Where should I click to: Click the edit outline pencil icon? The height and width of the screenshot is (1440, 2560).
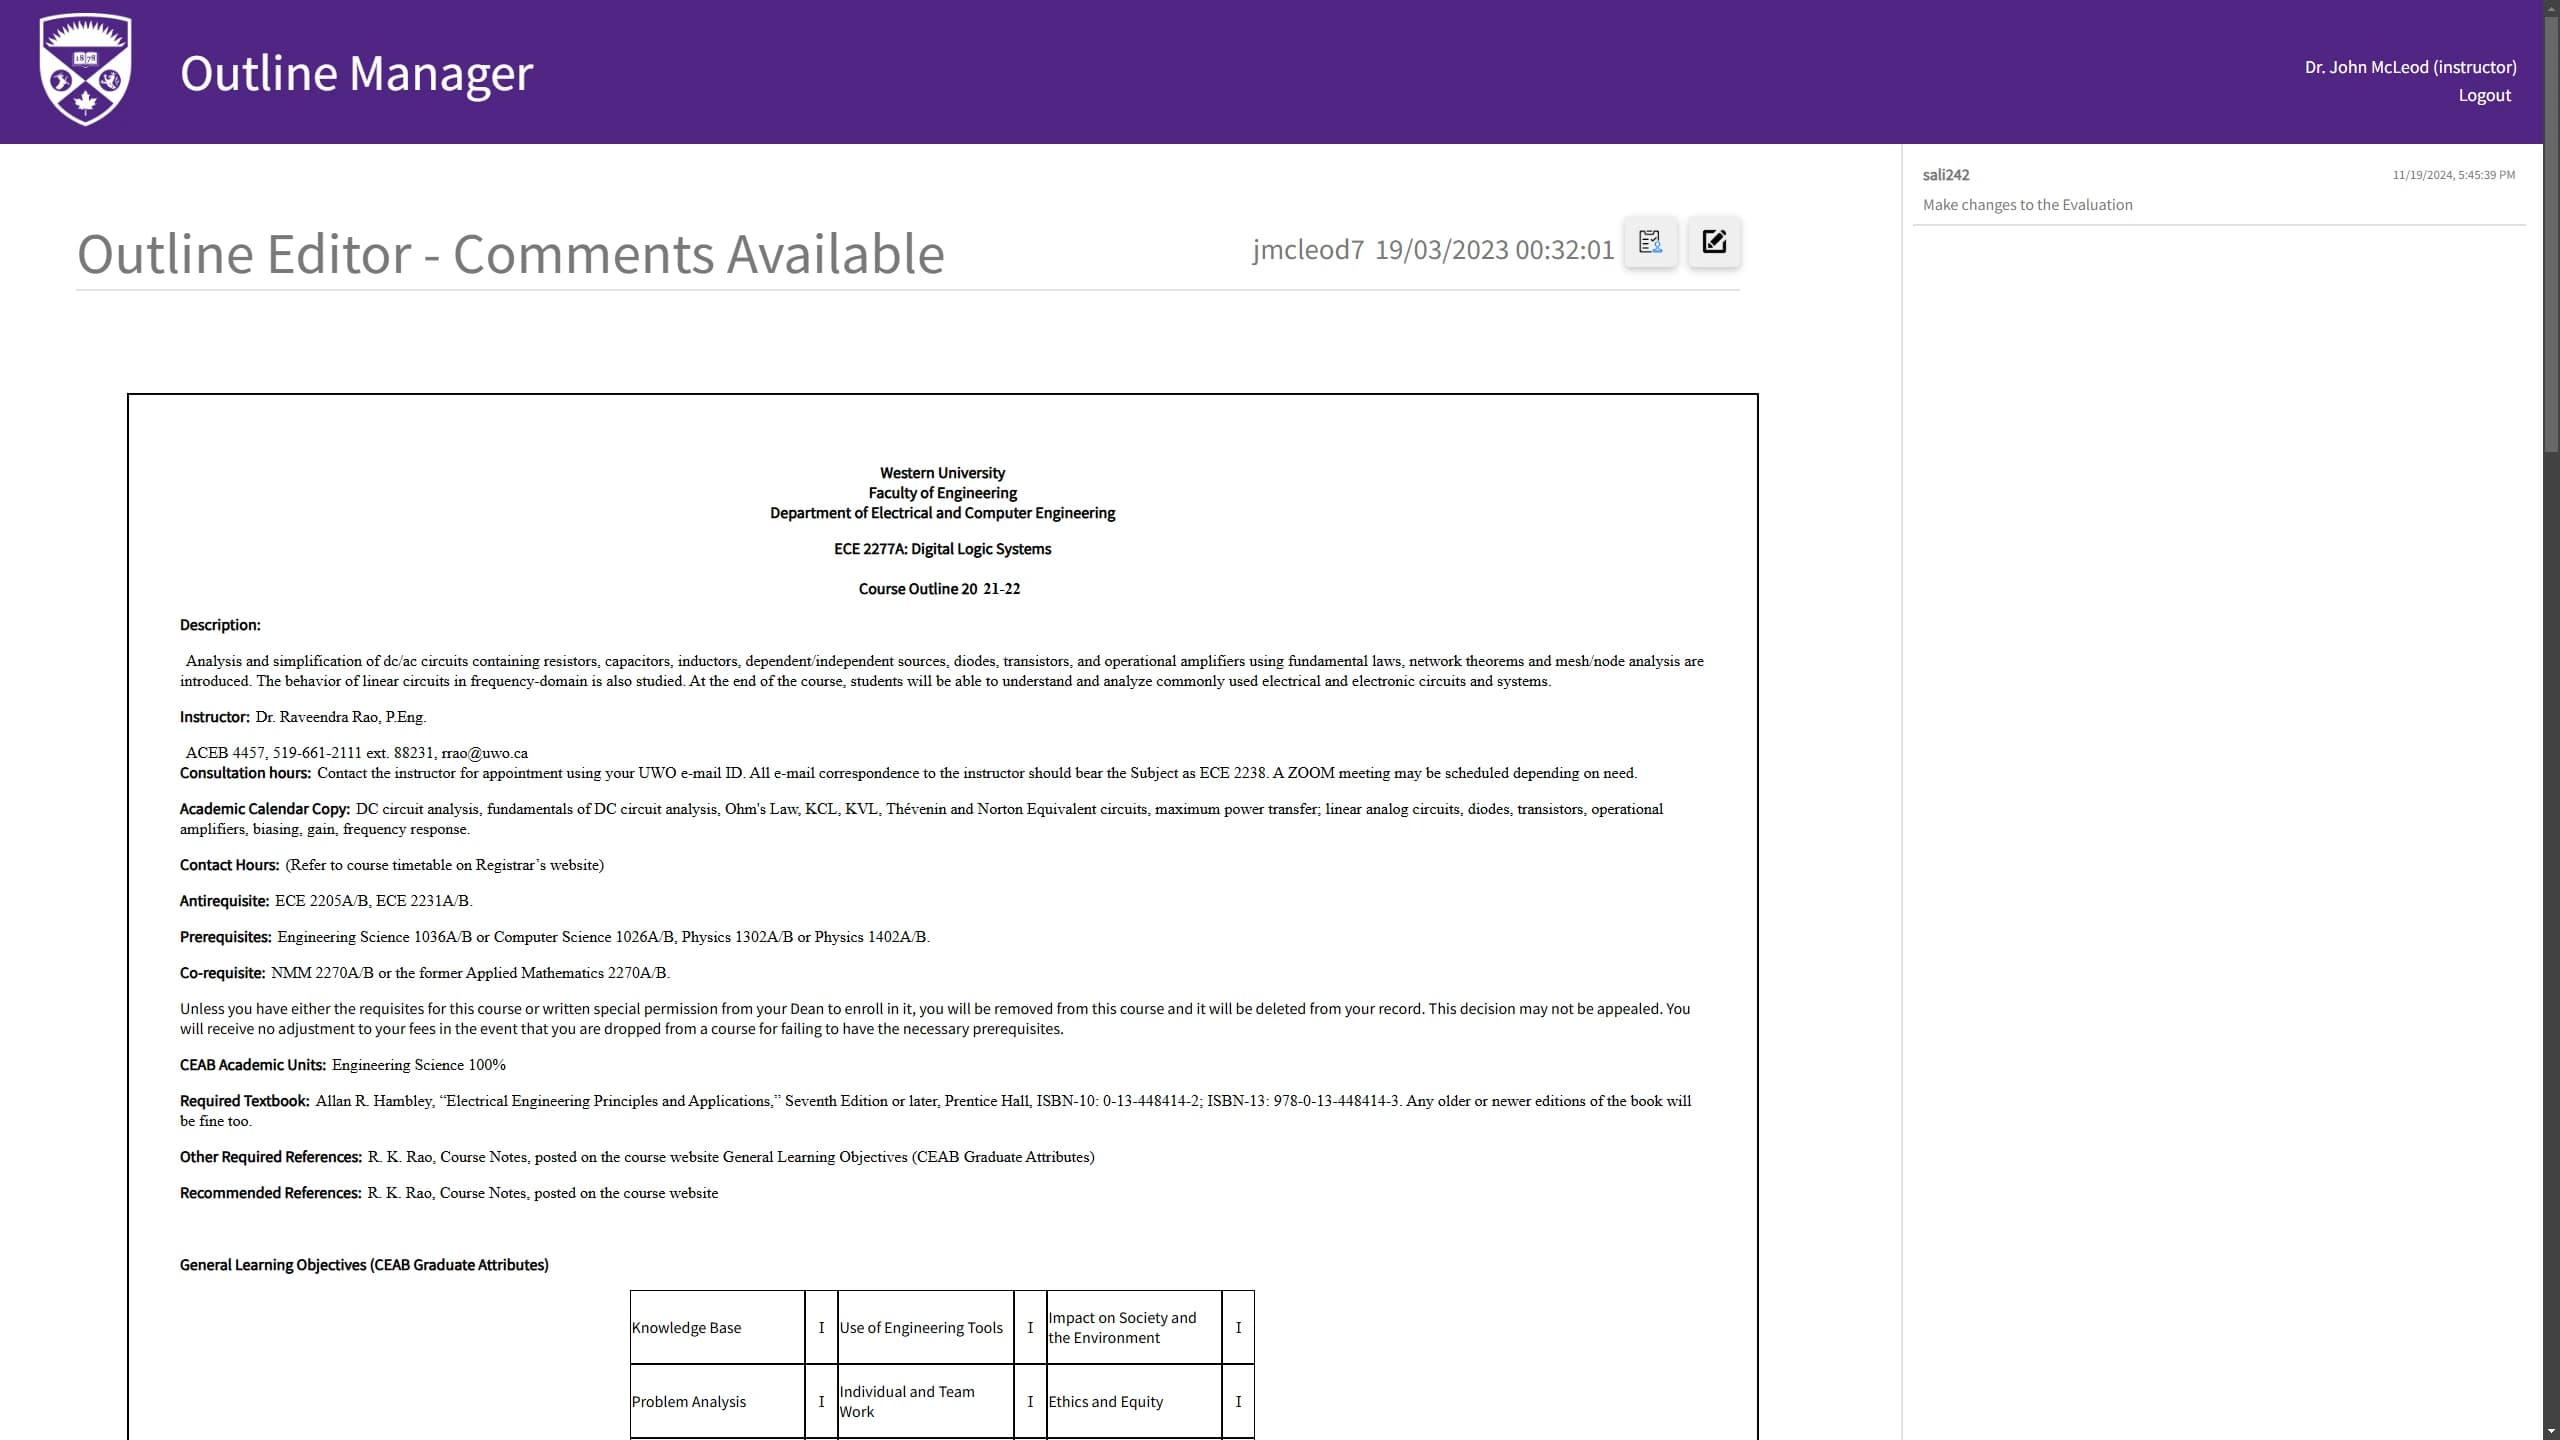1714,242
